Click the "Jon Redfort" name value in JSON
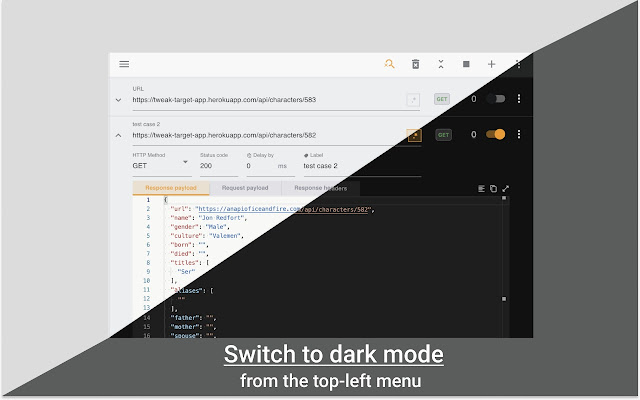 coord(223,218)
